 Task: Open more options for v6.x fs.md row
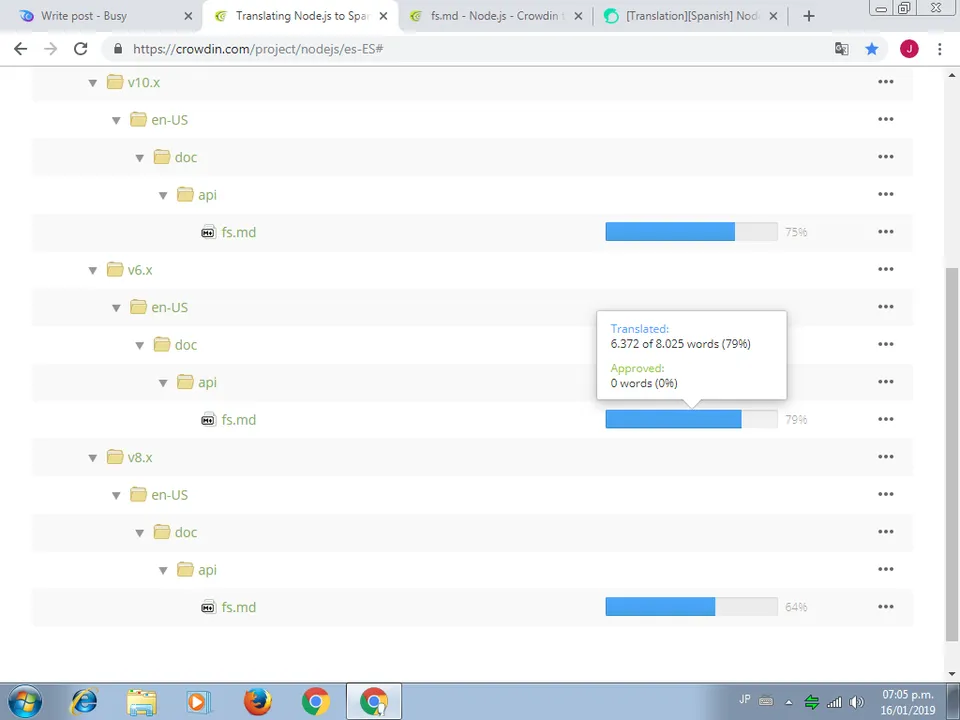pyautogui.click(x=886, y=419)
